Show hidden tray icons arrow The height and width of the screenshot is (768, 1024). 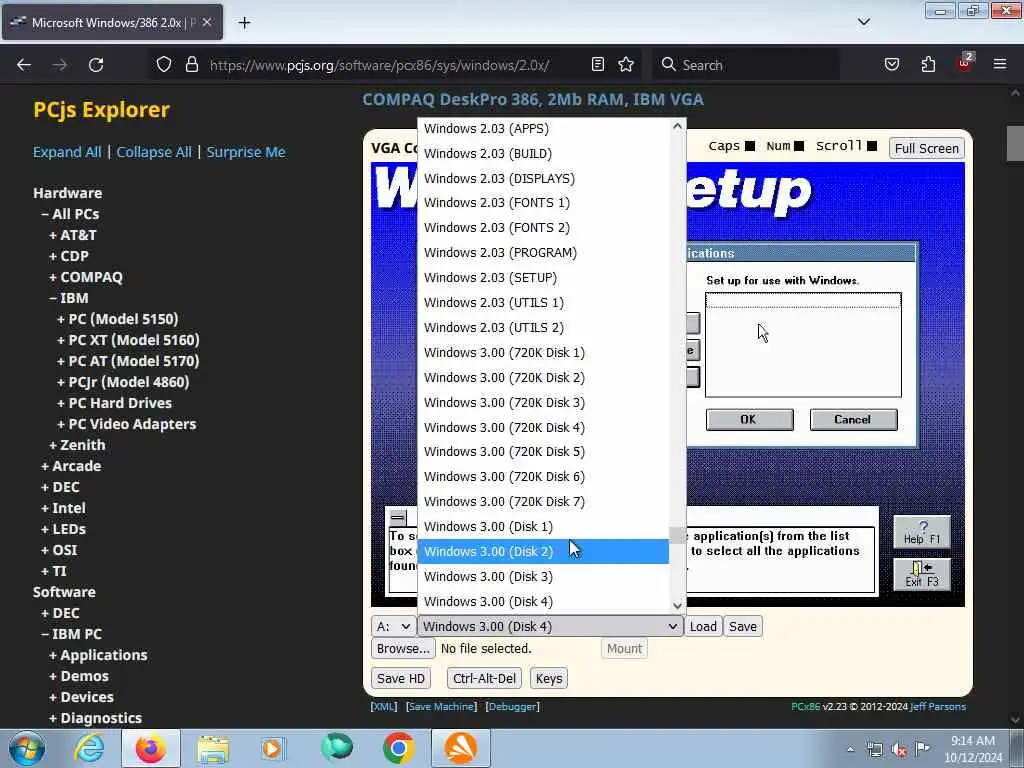click(850, 749)
